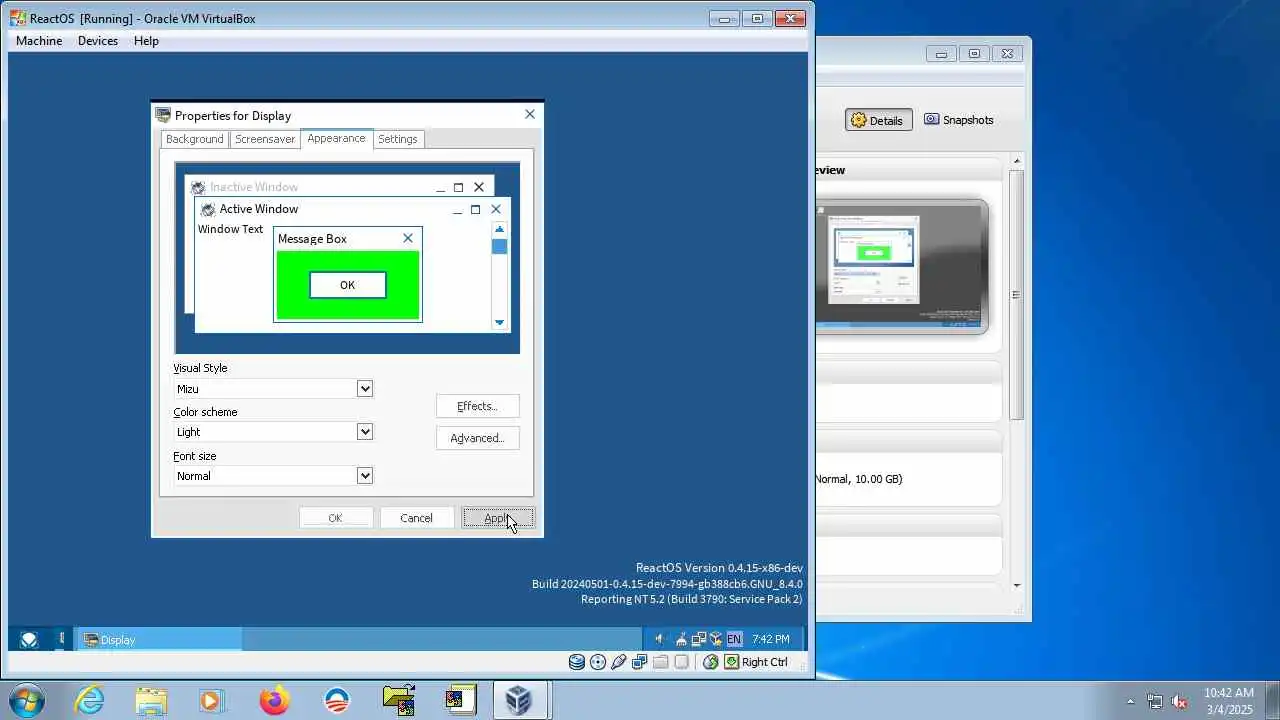Click the puzzle notepad taskbar icon
This screenshot has height=720, width=1280.
pos(461,700)
